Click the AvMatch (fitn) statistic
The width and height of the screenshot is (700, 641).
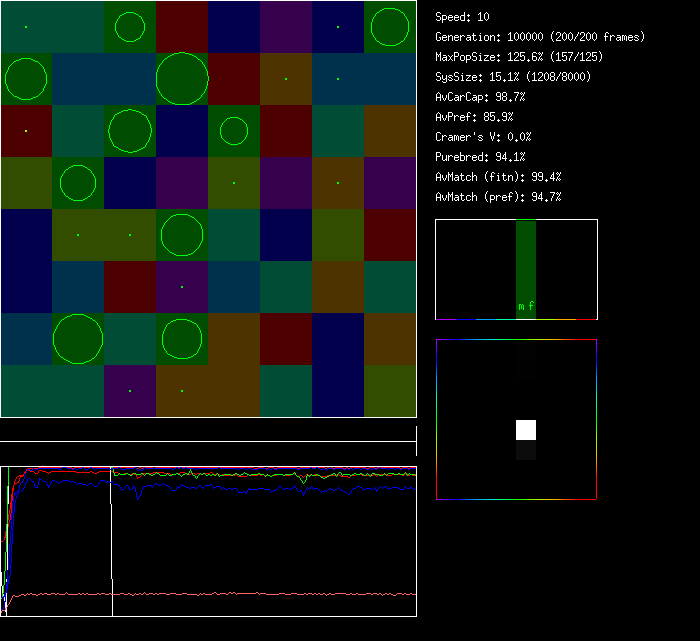pyautogui.click(x=498, y=177)
